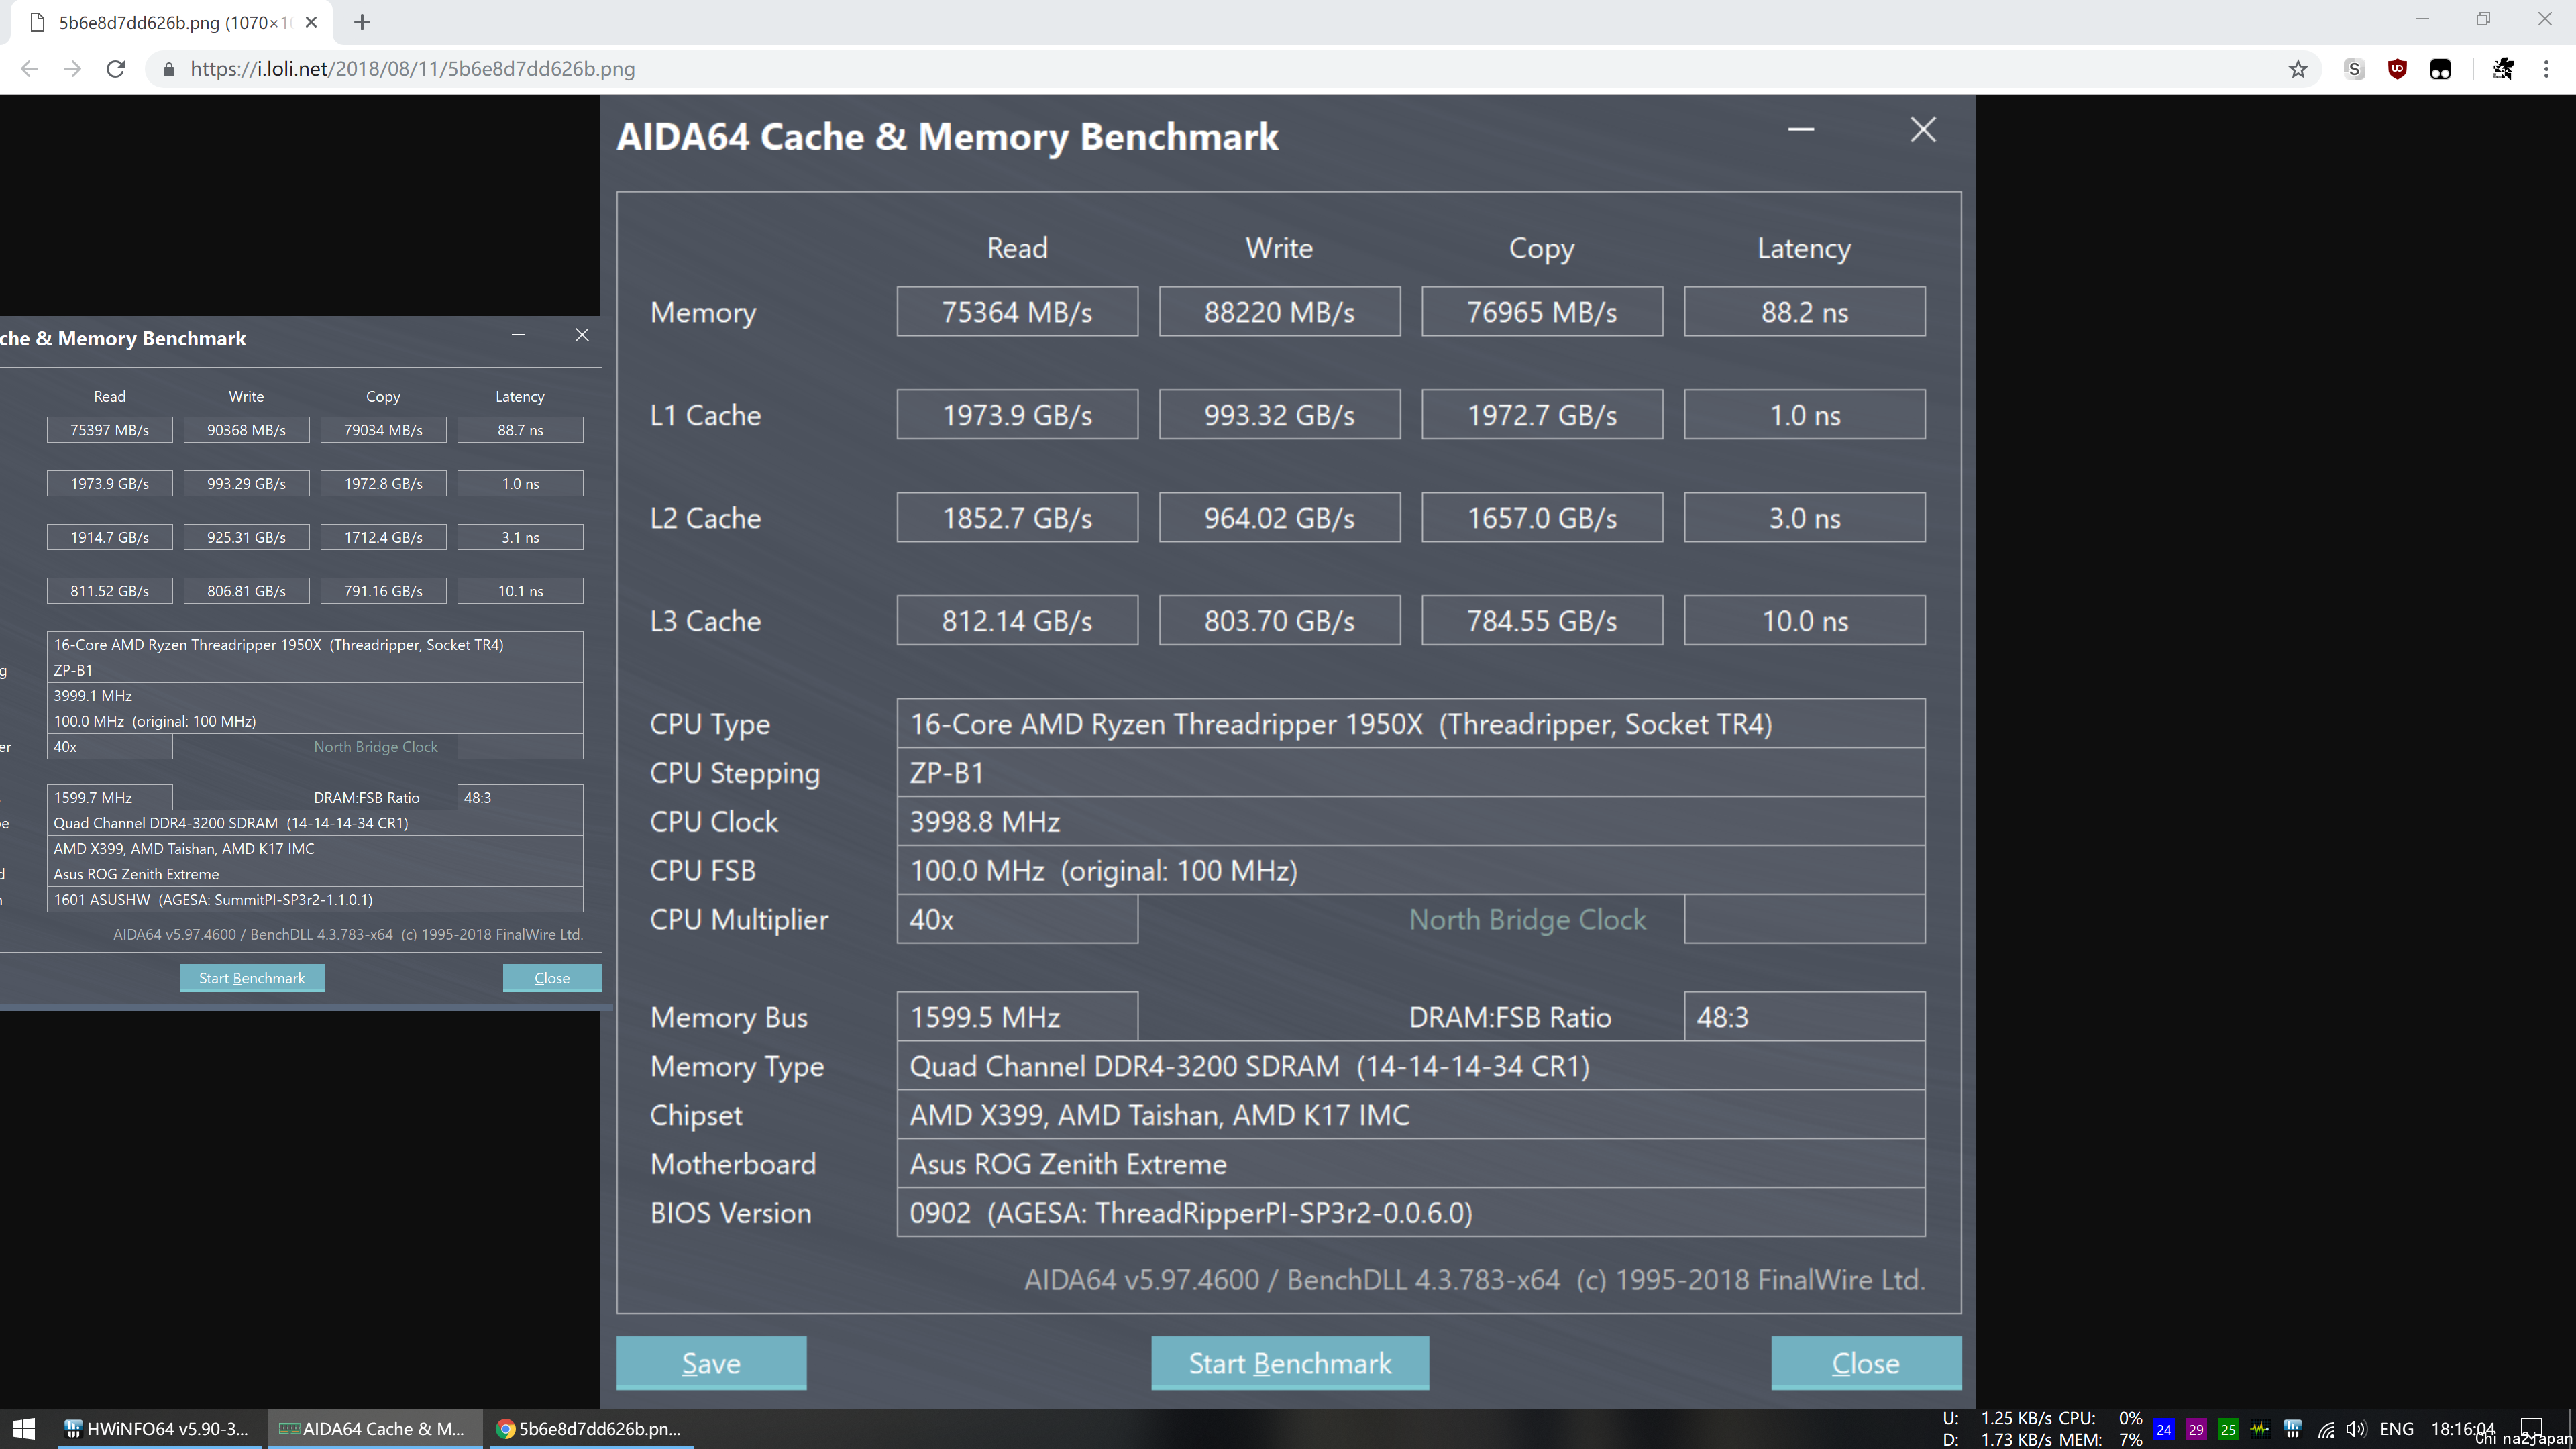Click the minimize dash in the large benchmark image
Viewport: 2576px width, 1449px height.
[1801, 130]
